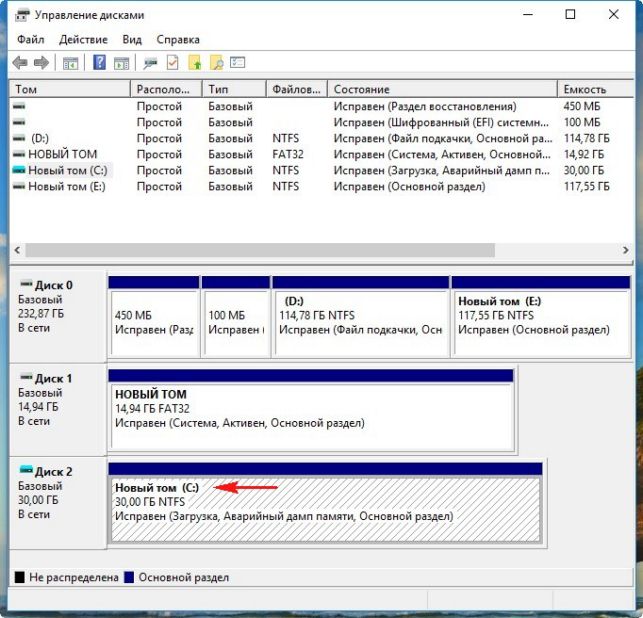Click the Back arrow toolbar icon
643x618 pixels.
click(20, 63)
